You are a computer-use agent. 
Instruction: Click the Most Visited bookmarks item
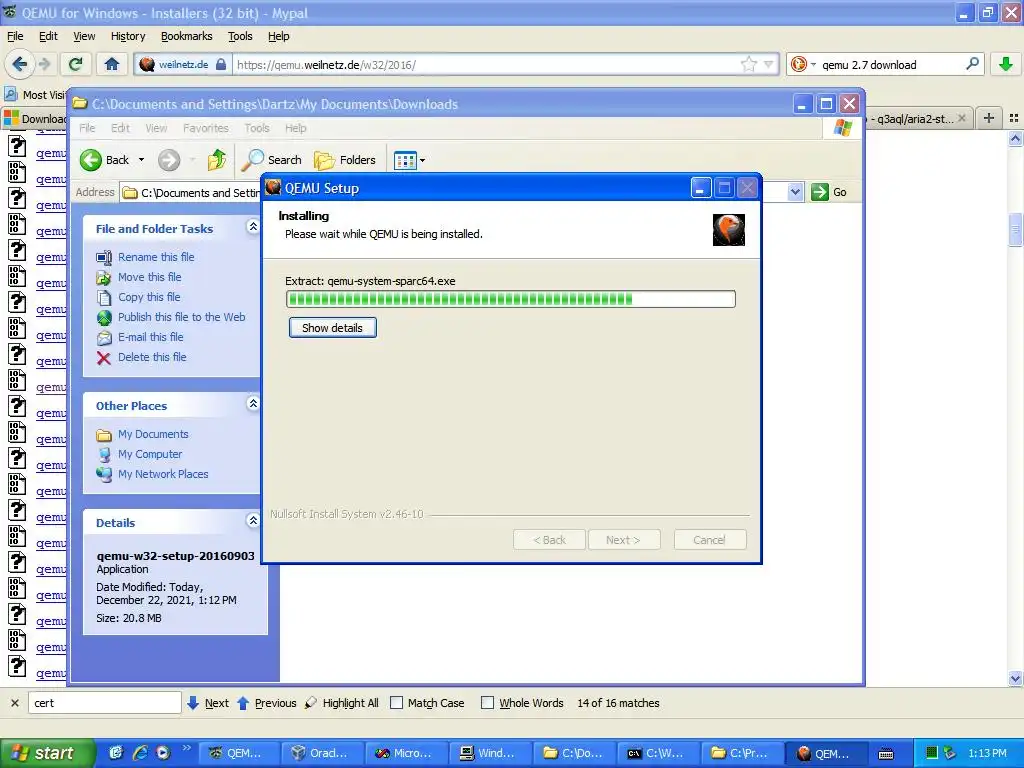pos(36,95)
